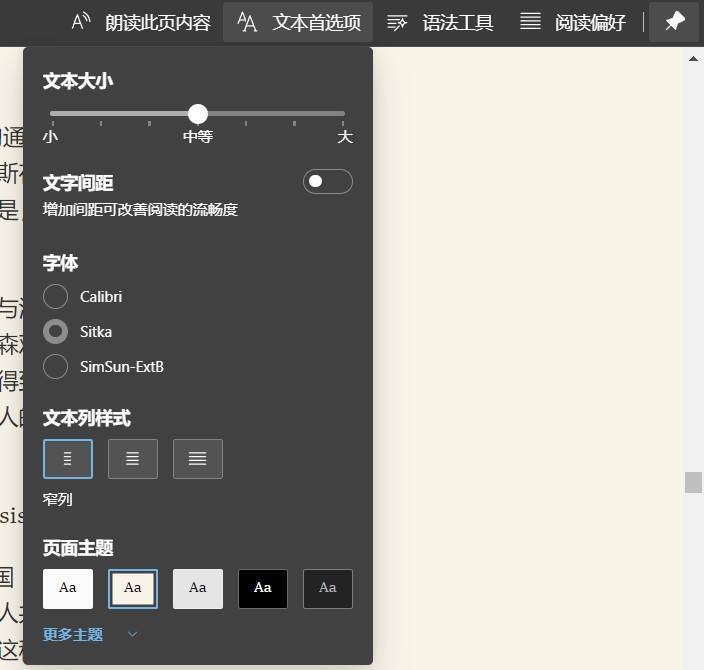Open 更多主题 more themes link
Image resolution: width=704 pixels, height=670 pixels.
tap(73, 634)
